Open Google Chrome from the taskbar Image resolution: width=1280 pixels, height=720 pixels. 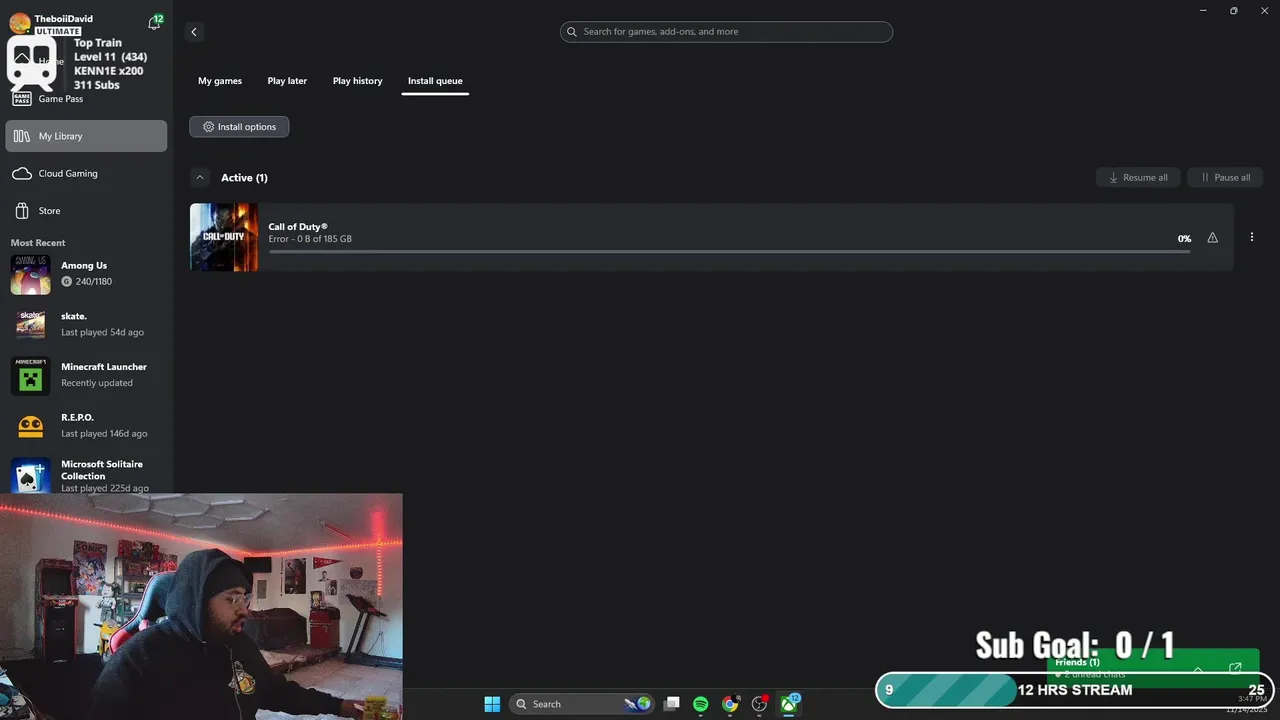[730, 704]
